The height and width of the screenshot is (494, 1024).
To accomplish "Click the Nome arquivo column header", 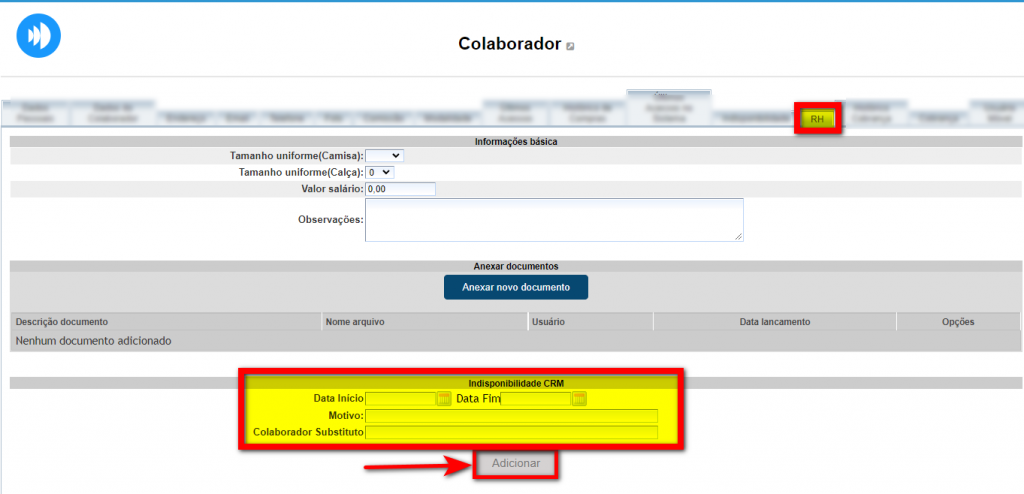I will (x=355, y=322).
